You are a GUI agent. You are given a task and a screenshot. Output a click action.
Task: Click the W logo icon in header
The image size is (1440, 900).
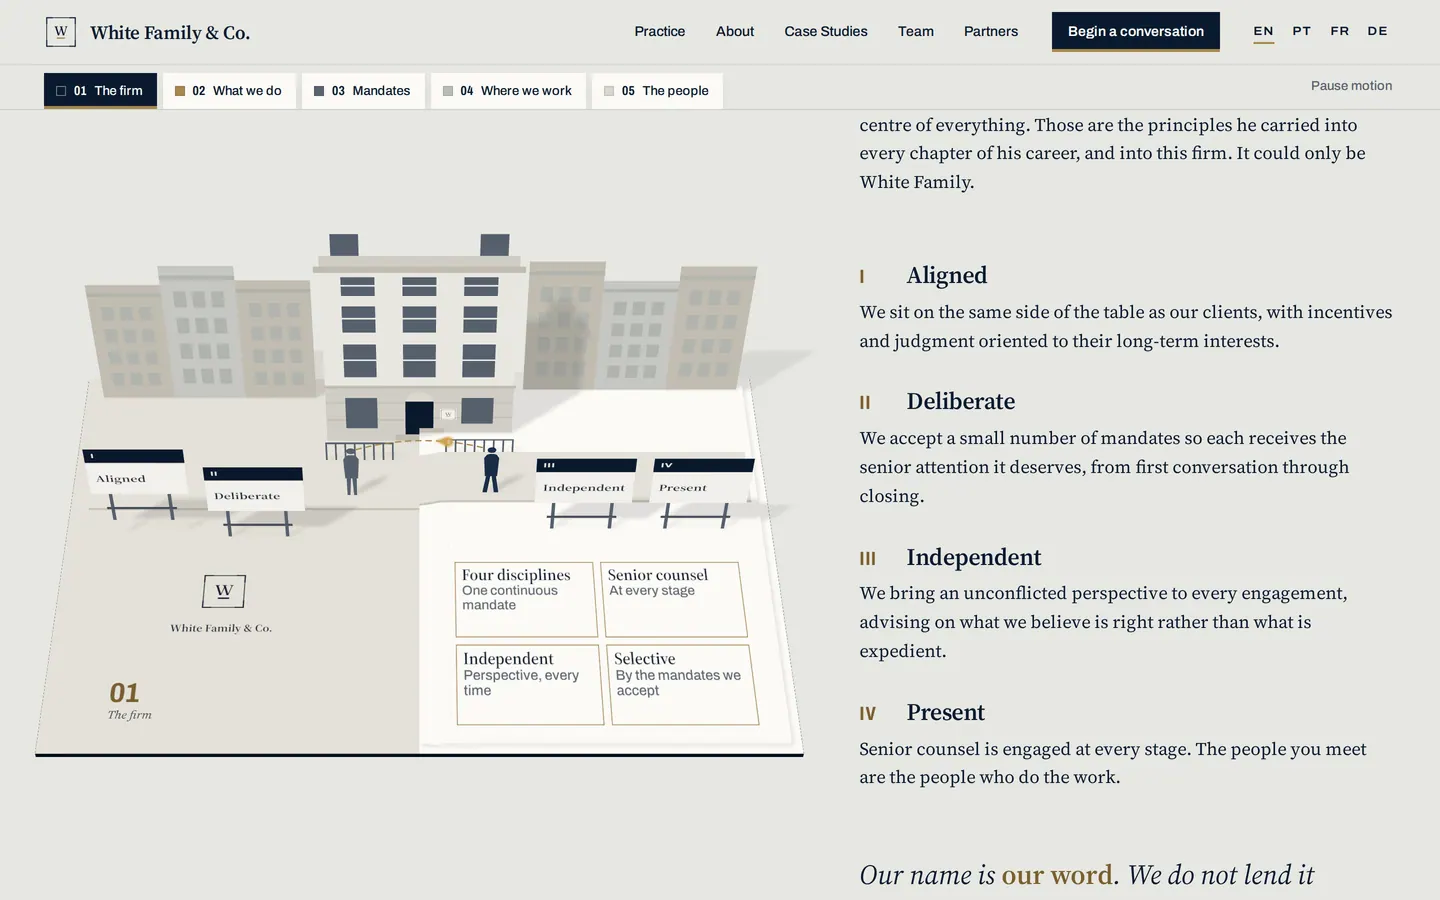click(x=61, y=32)
